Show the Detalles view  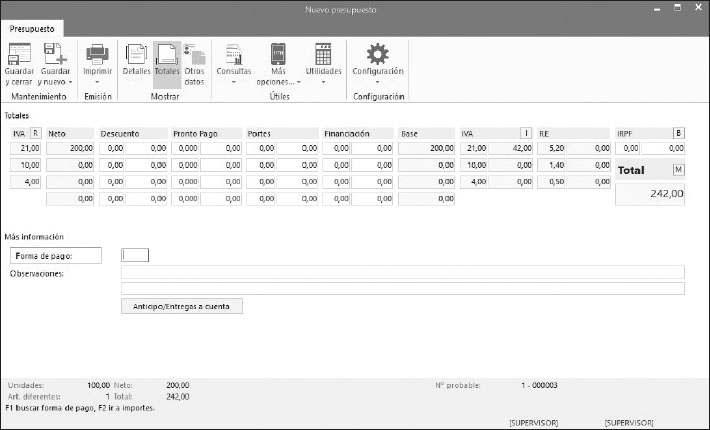pyautogui.click(x=136, y=54)
